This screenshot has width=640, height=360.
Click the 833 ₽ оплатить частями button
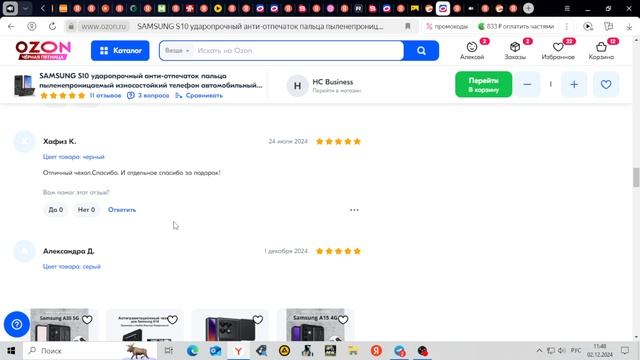click(x=516, y=26)
